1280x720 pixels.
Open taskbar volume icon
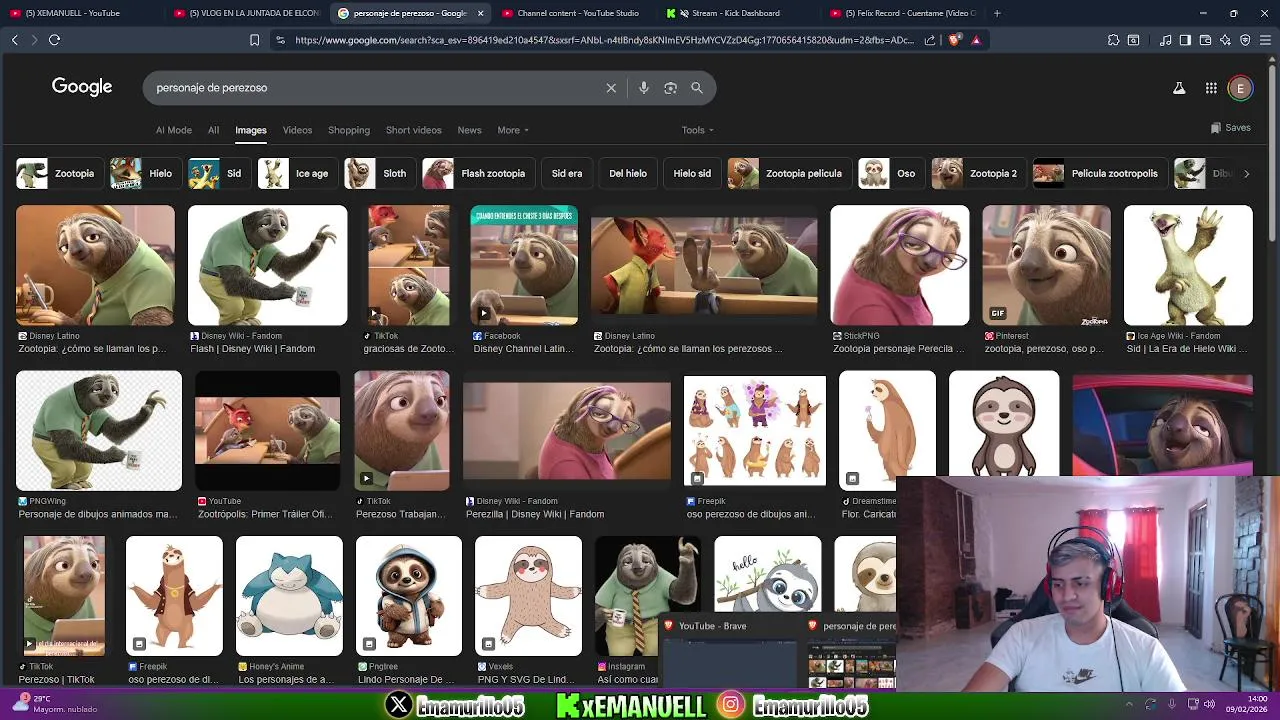[1209, 704]
